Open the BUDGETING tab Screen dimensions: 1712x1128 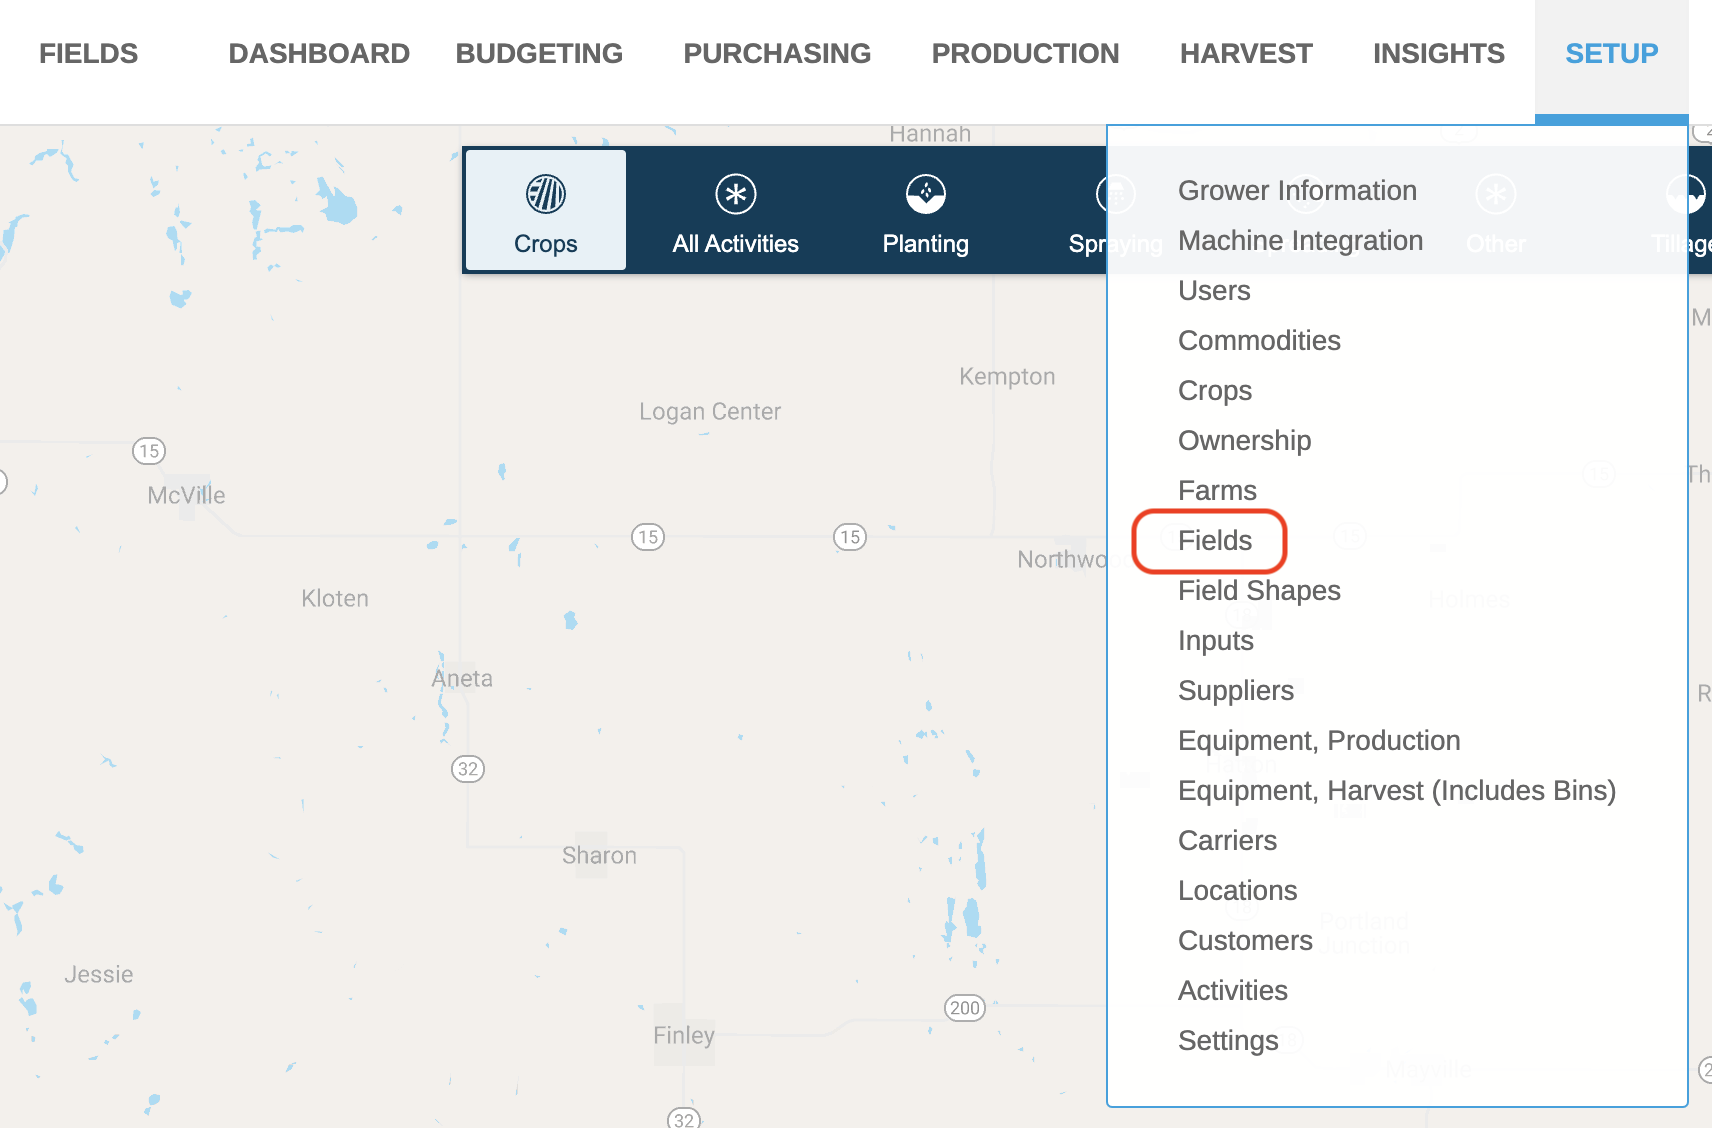click(539, 54)
